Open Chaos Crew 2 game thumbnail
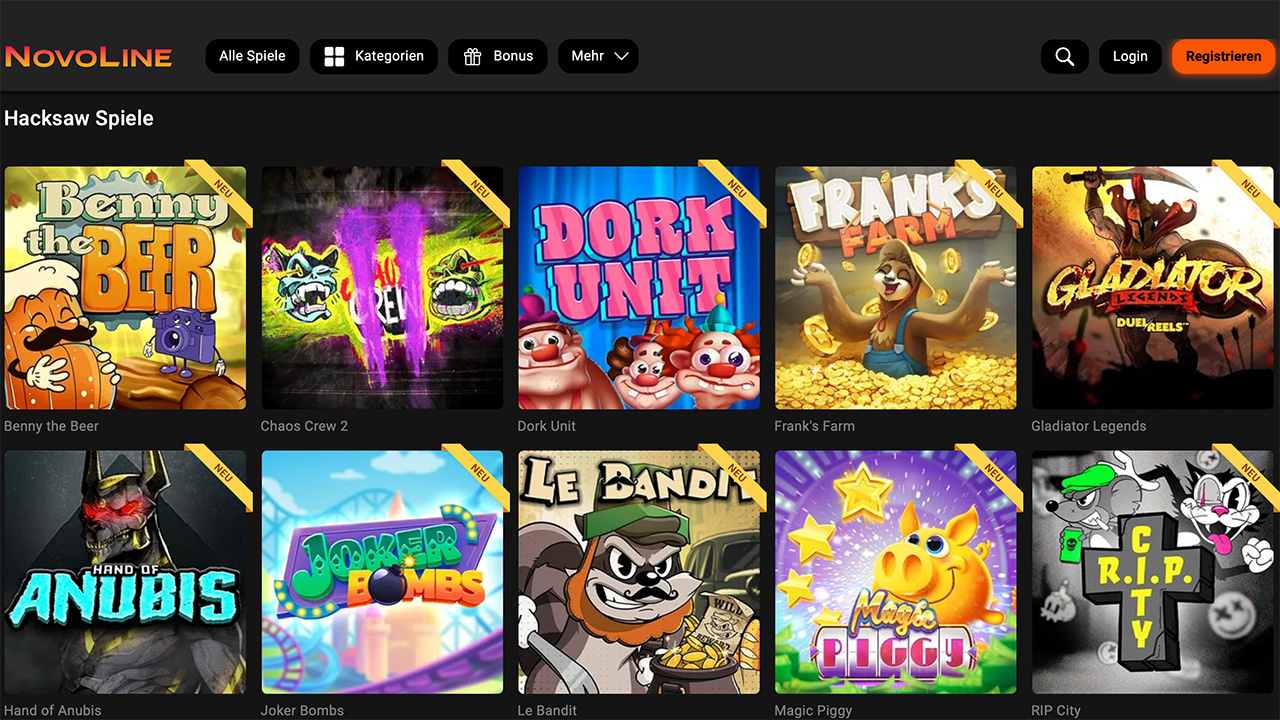Viewport: 1280px width, 720px height. click(x=382, y=288)
